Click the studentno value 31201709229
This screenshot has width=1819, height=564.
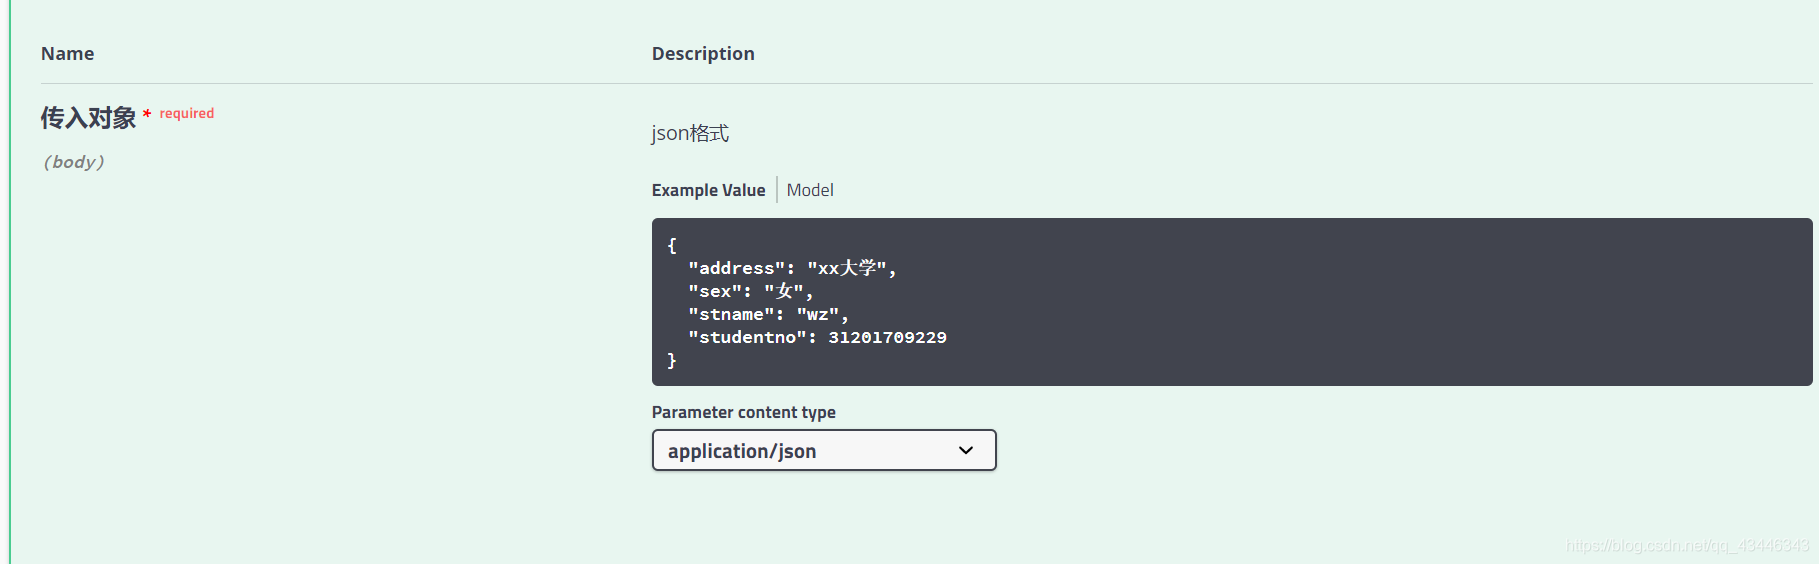tap(887, 337)
